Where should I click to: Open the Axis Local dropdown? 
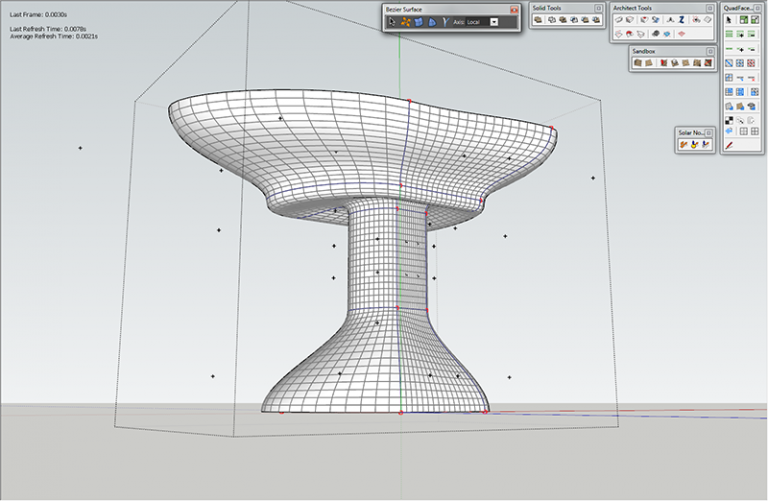(494, 21)
